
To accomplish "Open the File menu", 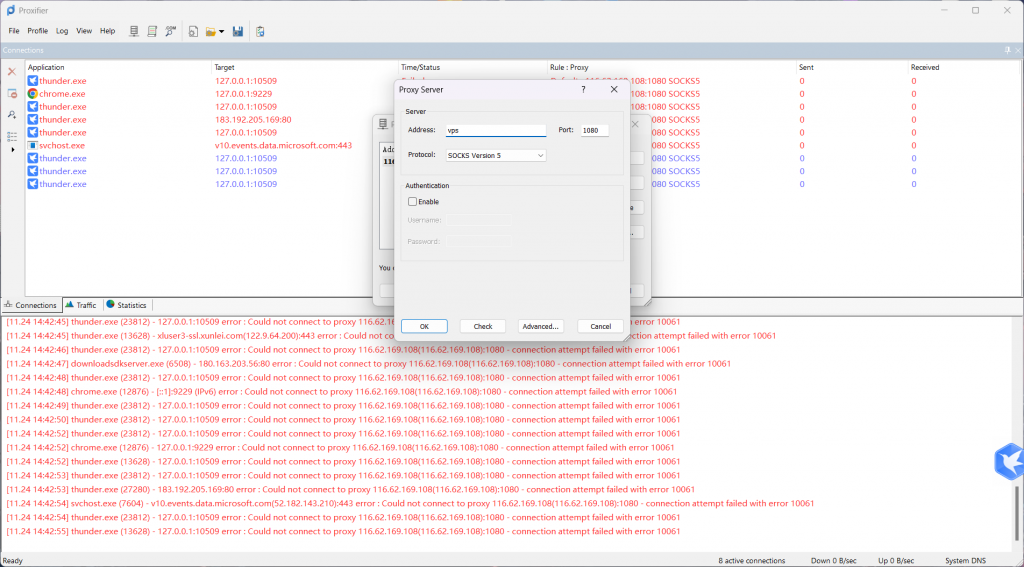I will tap(14, 31).
